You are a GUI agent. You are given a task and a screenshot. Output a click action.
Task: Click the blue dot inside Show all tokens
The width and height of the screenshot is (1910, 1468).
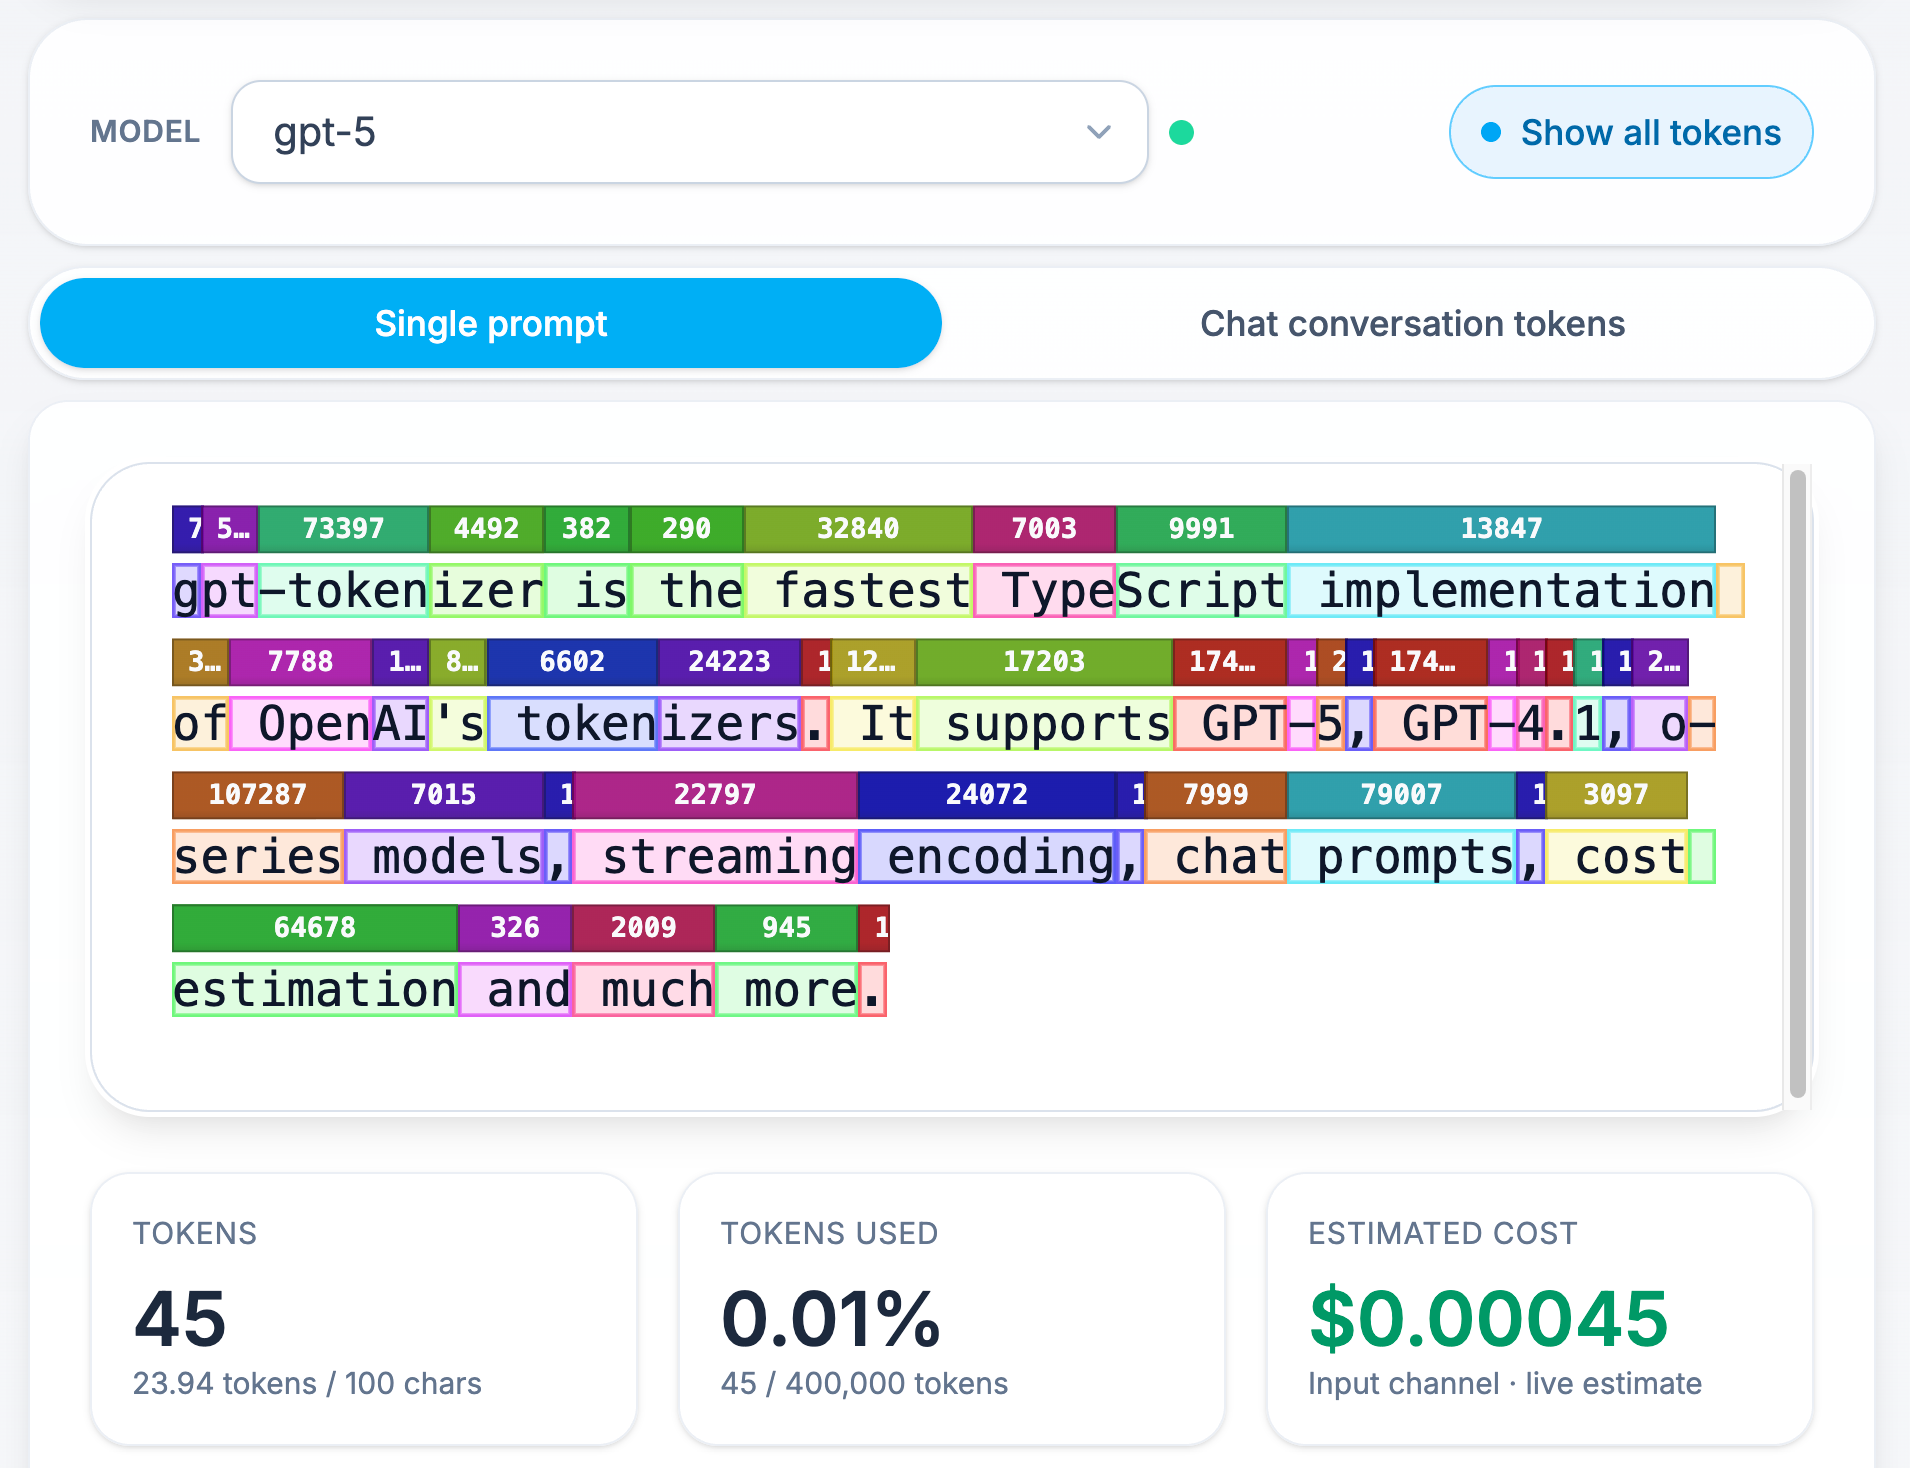(x=1491, y=130)
